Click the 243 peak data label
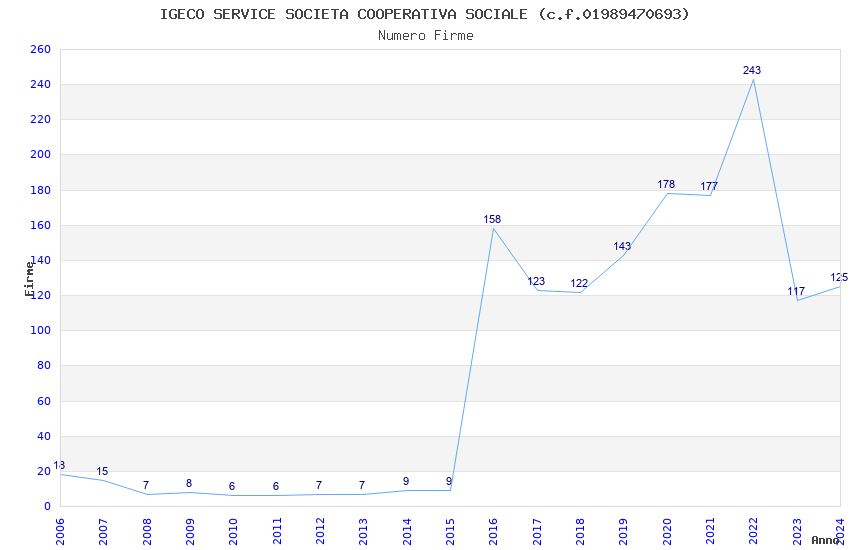Viewport: 850px width, 550px height. click(752, 70)
